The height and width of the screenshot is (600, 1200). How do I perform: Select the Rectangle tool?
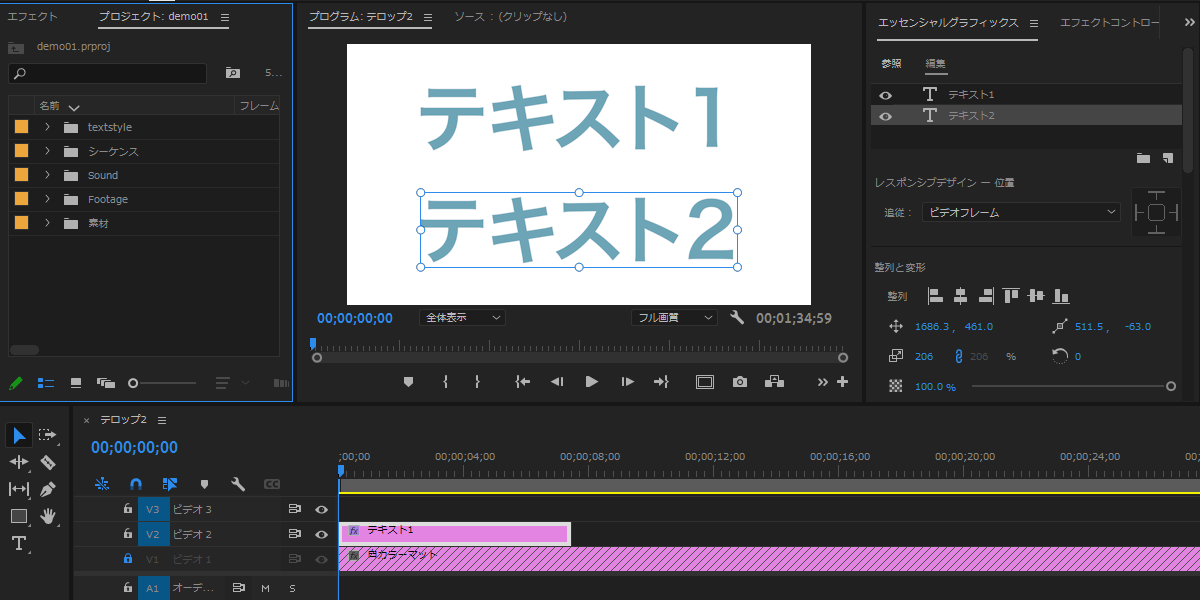19,516
